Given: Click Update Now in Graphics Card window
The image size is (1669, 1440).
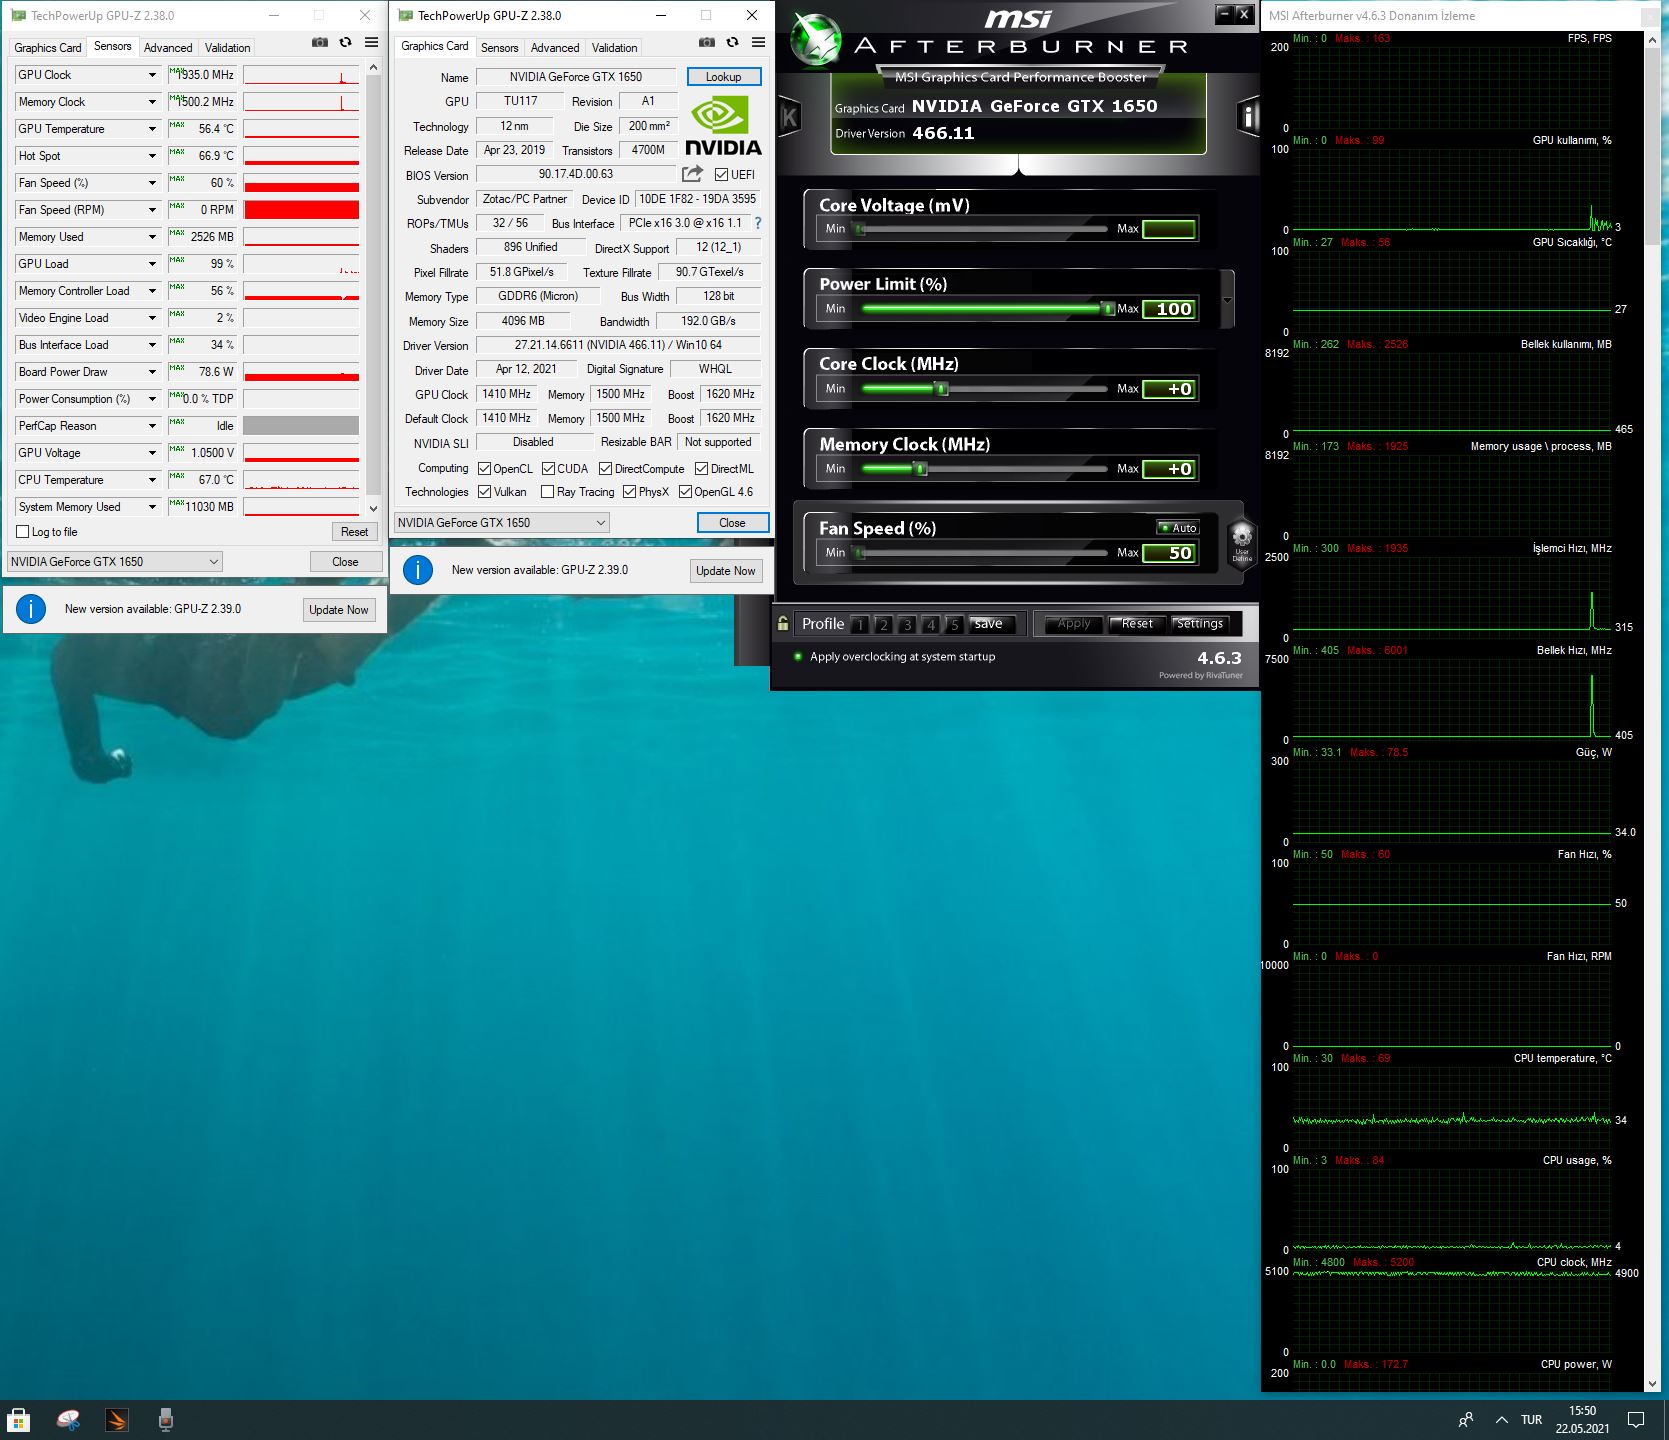Looking at the screenshot, I should click(726, 570).
